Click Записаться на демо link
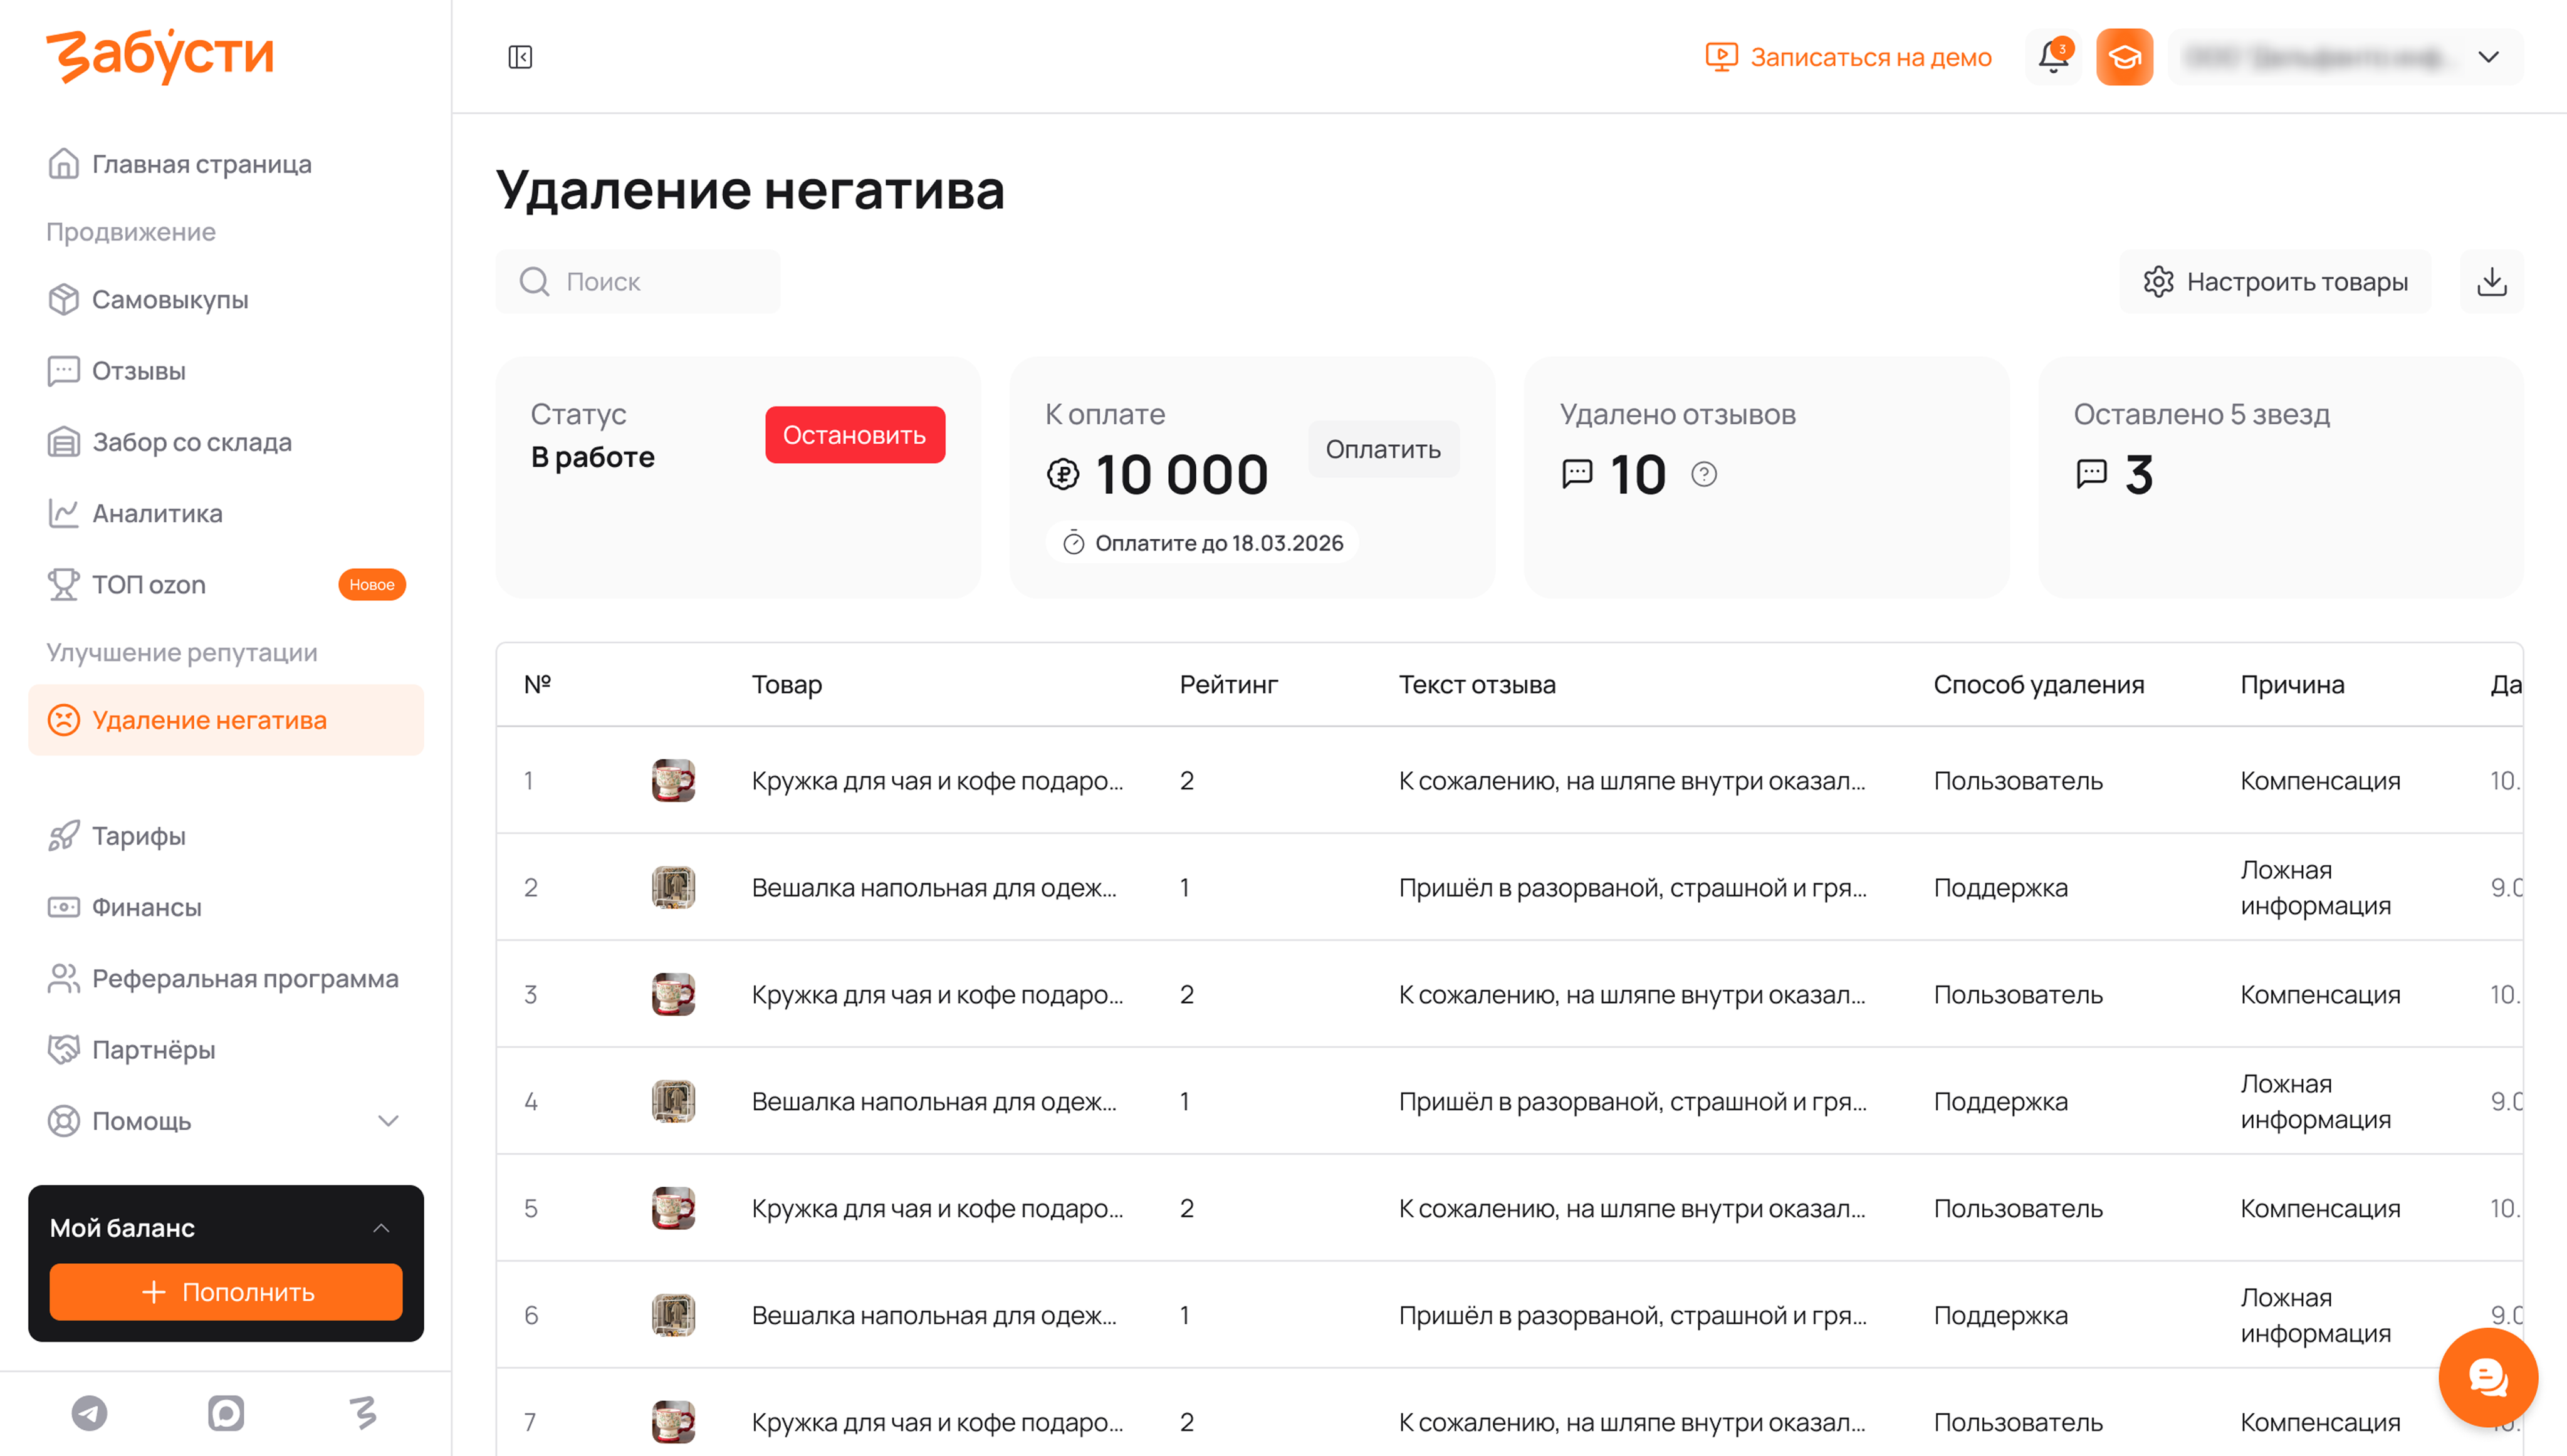Image resolution: width=2567 pixels, height=1456 pixels. click(x=1848, y=57)
